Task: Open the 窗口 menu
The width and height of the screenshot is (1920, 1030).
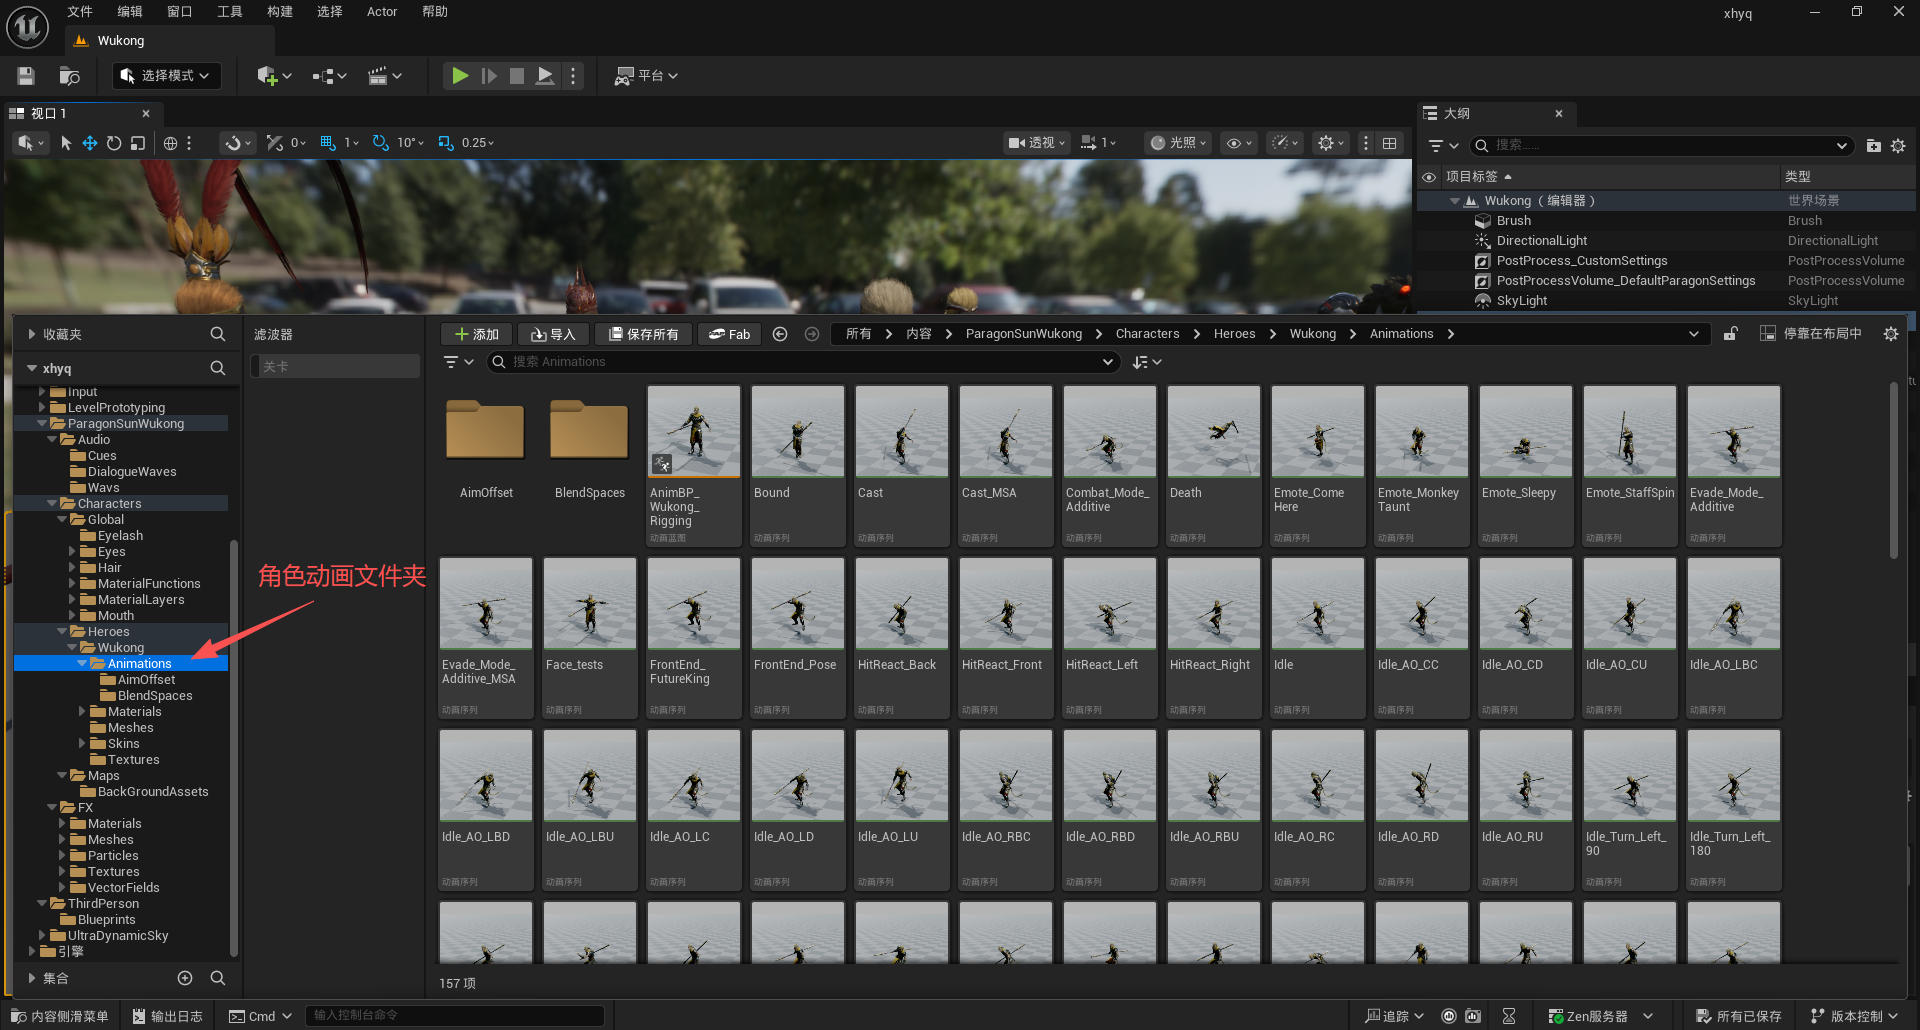Action: 180,12
